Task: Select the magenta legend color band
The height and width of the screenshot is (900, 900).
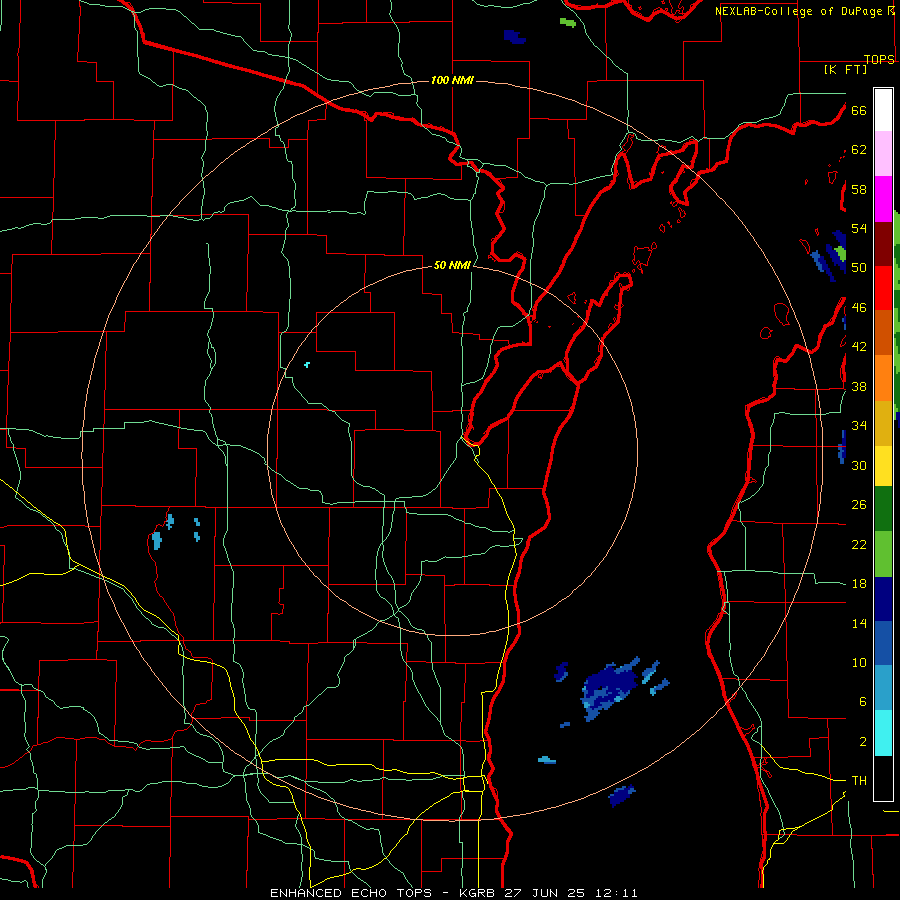Action: pyautogui.click(x=883, y=199)
